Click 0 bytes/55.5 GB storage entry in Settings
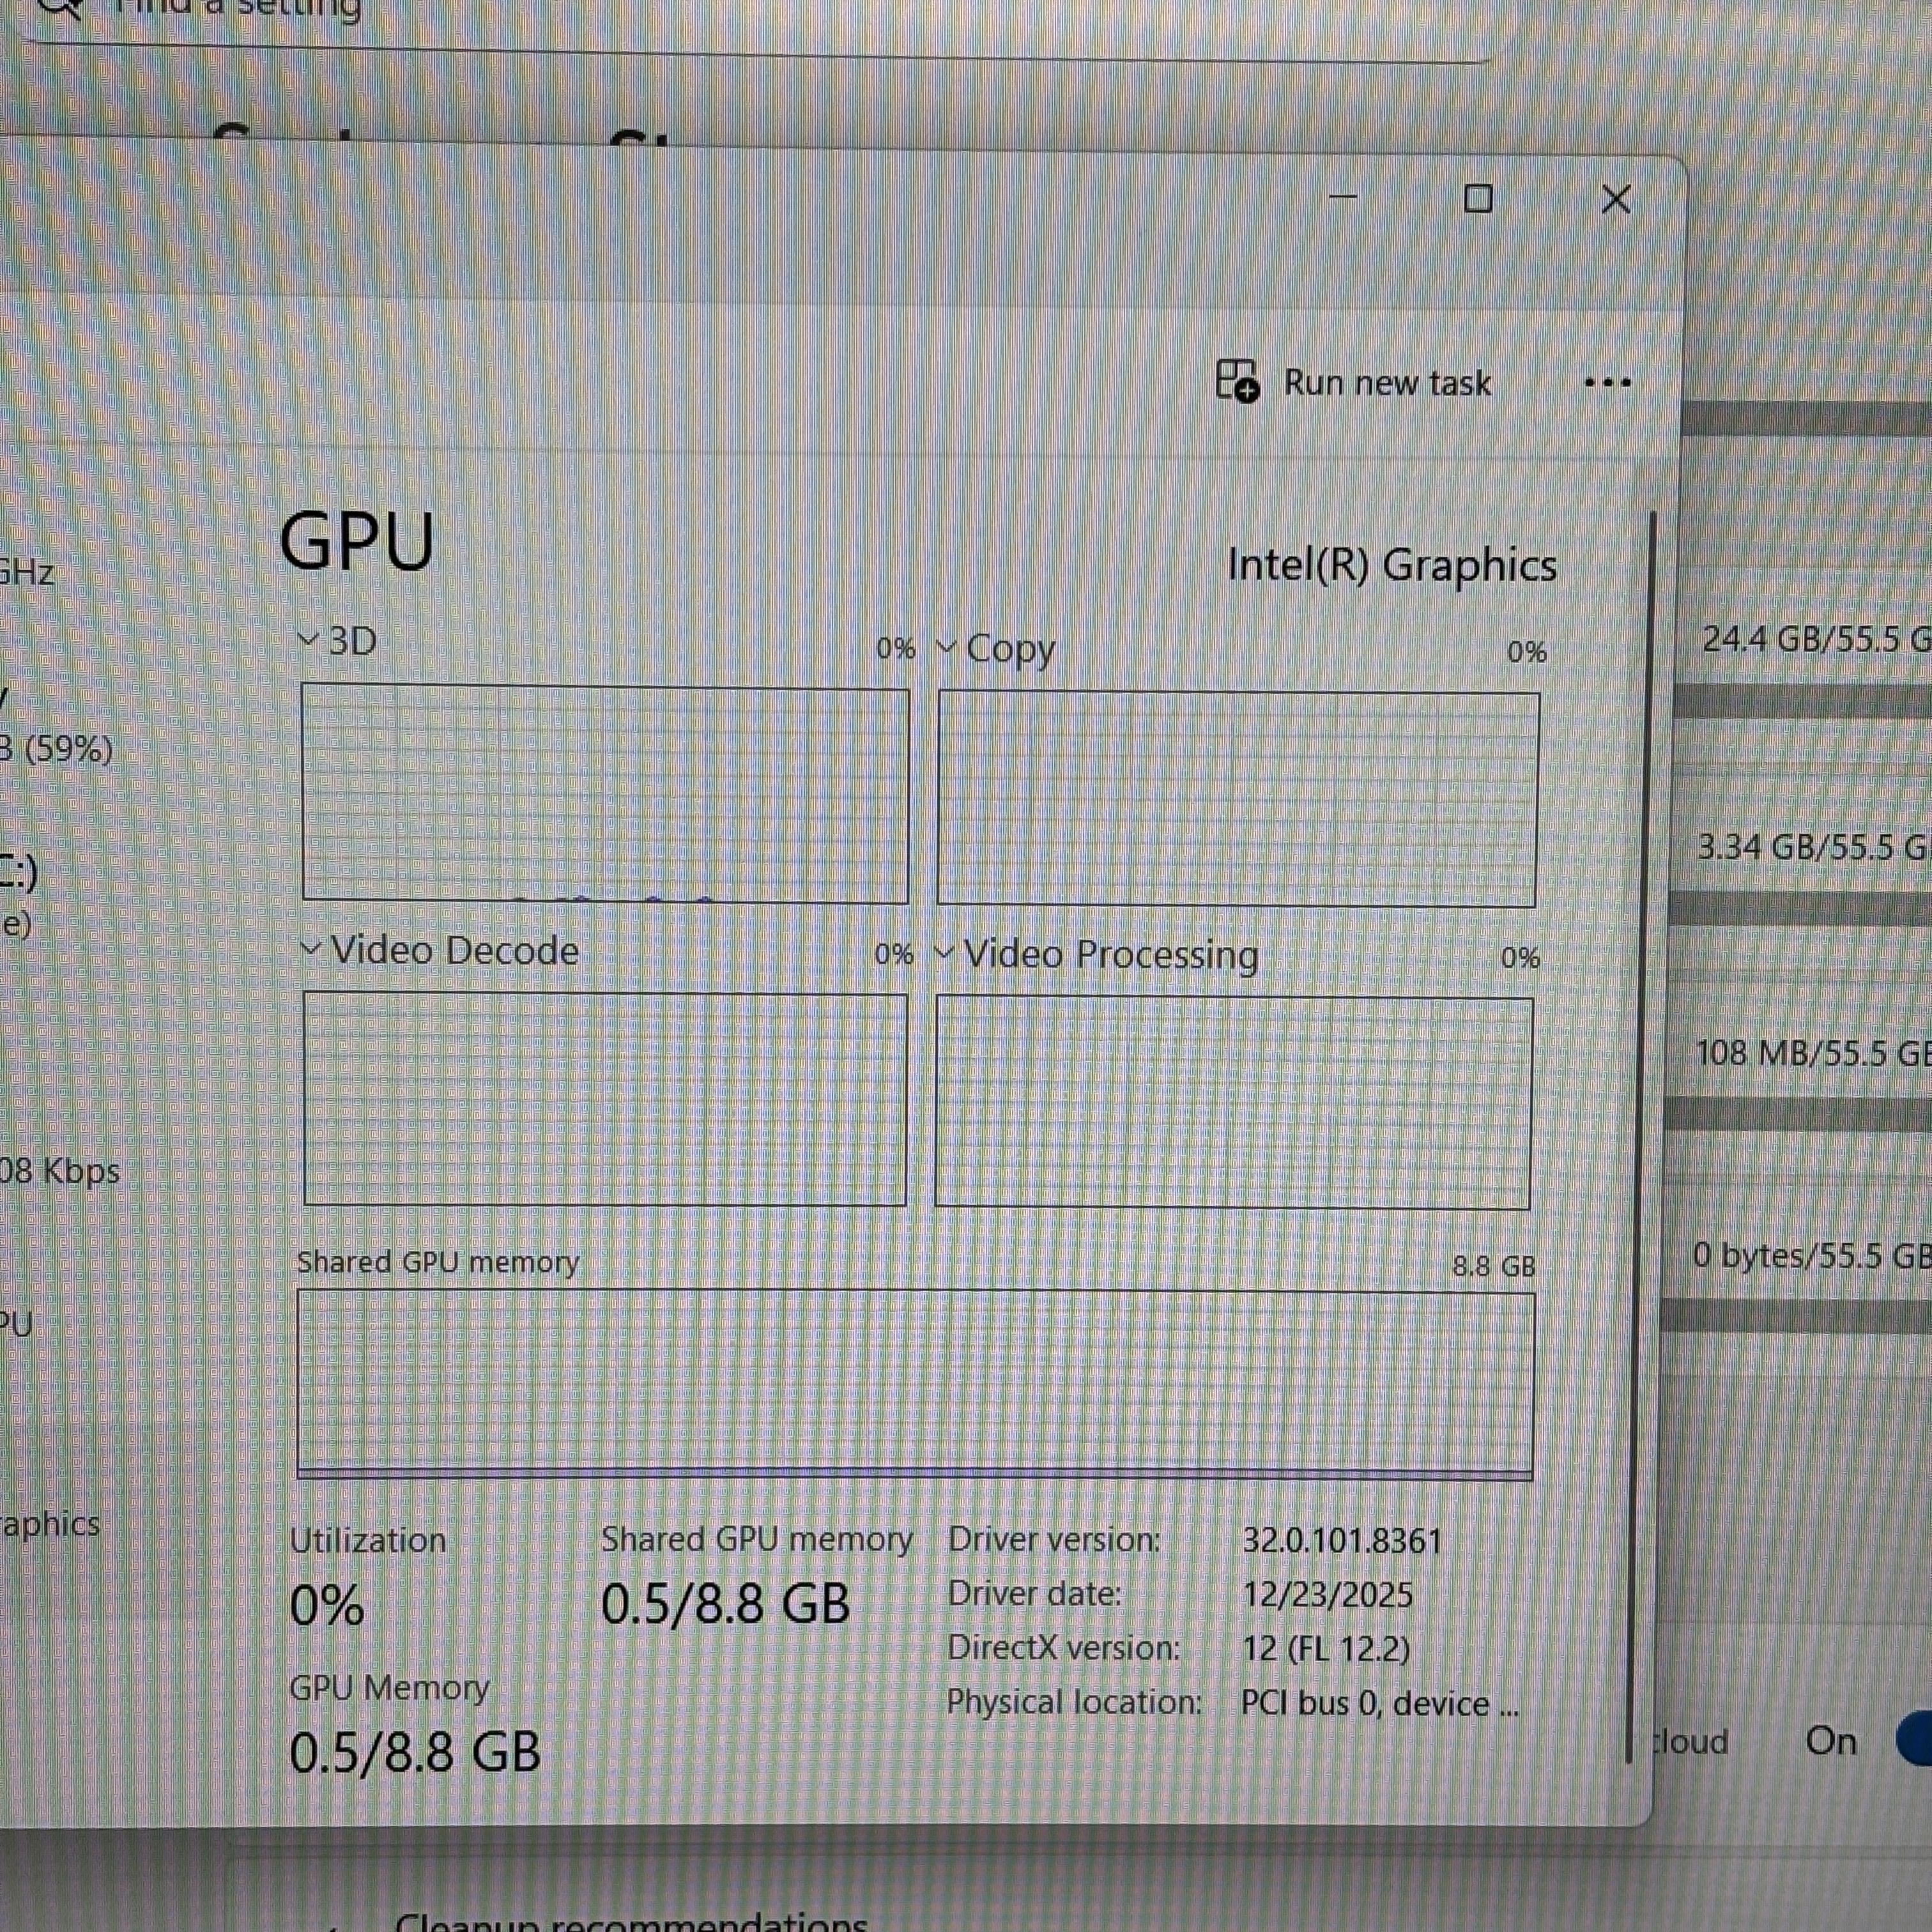This screenshot has width=1932, height=1932. tap(1811, 1256)
